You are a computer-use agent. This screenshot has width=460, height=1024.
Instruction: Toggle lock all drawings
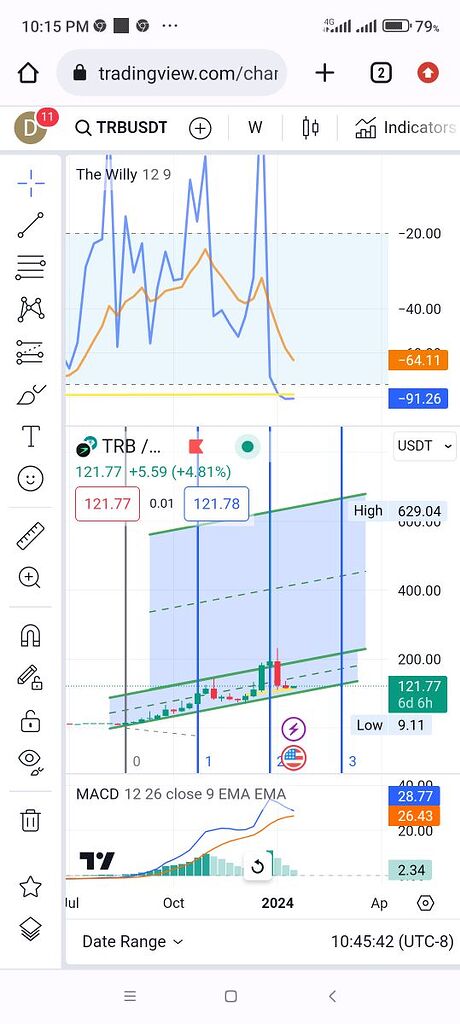tap(31, 721)
